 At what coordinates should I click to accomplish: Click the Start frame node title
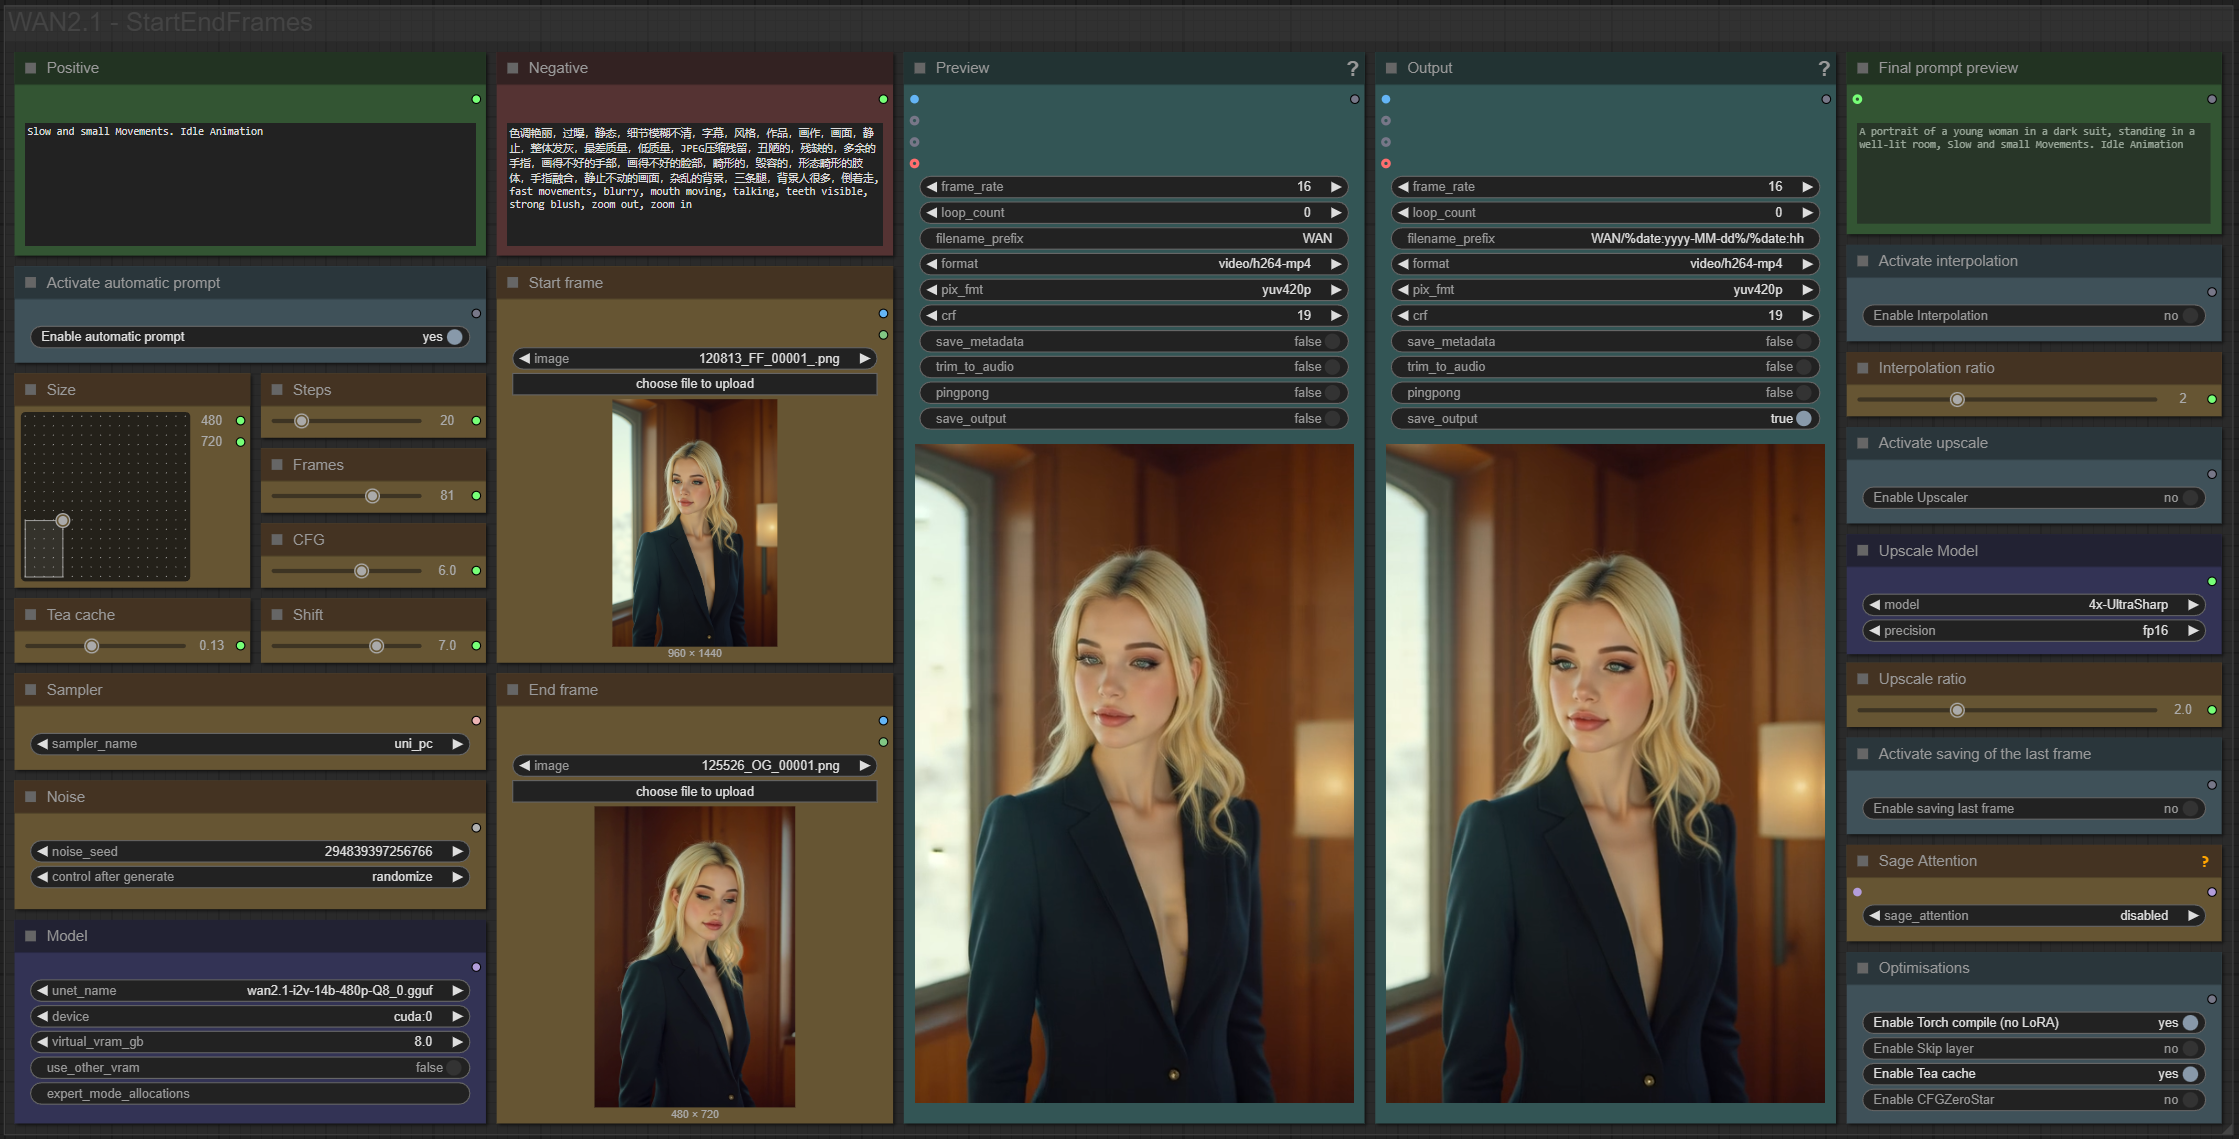point(565,283)
